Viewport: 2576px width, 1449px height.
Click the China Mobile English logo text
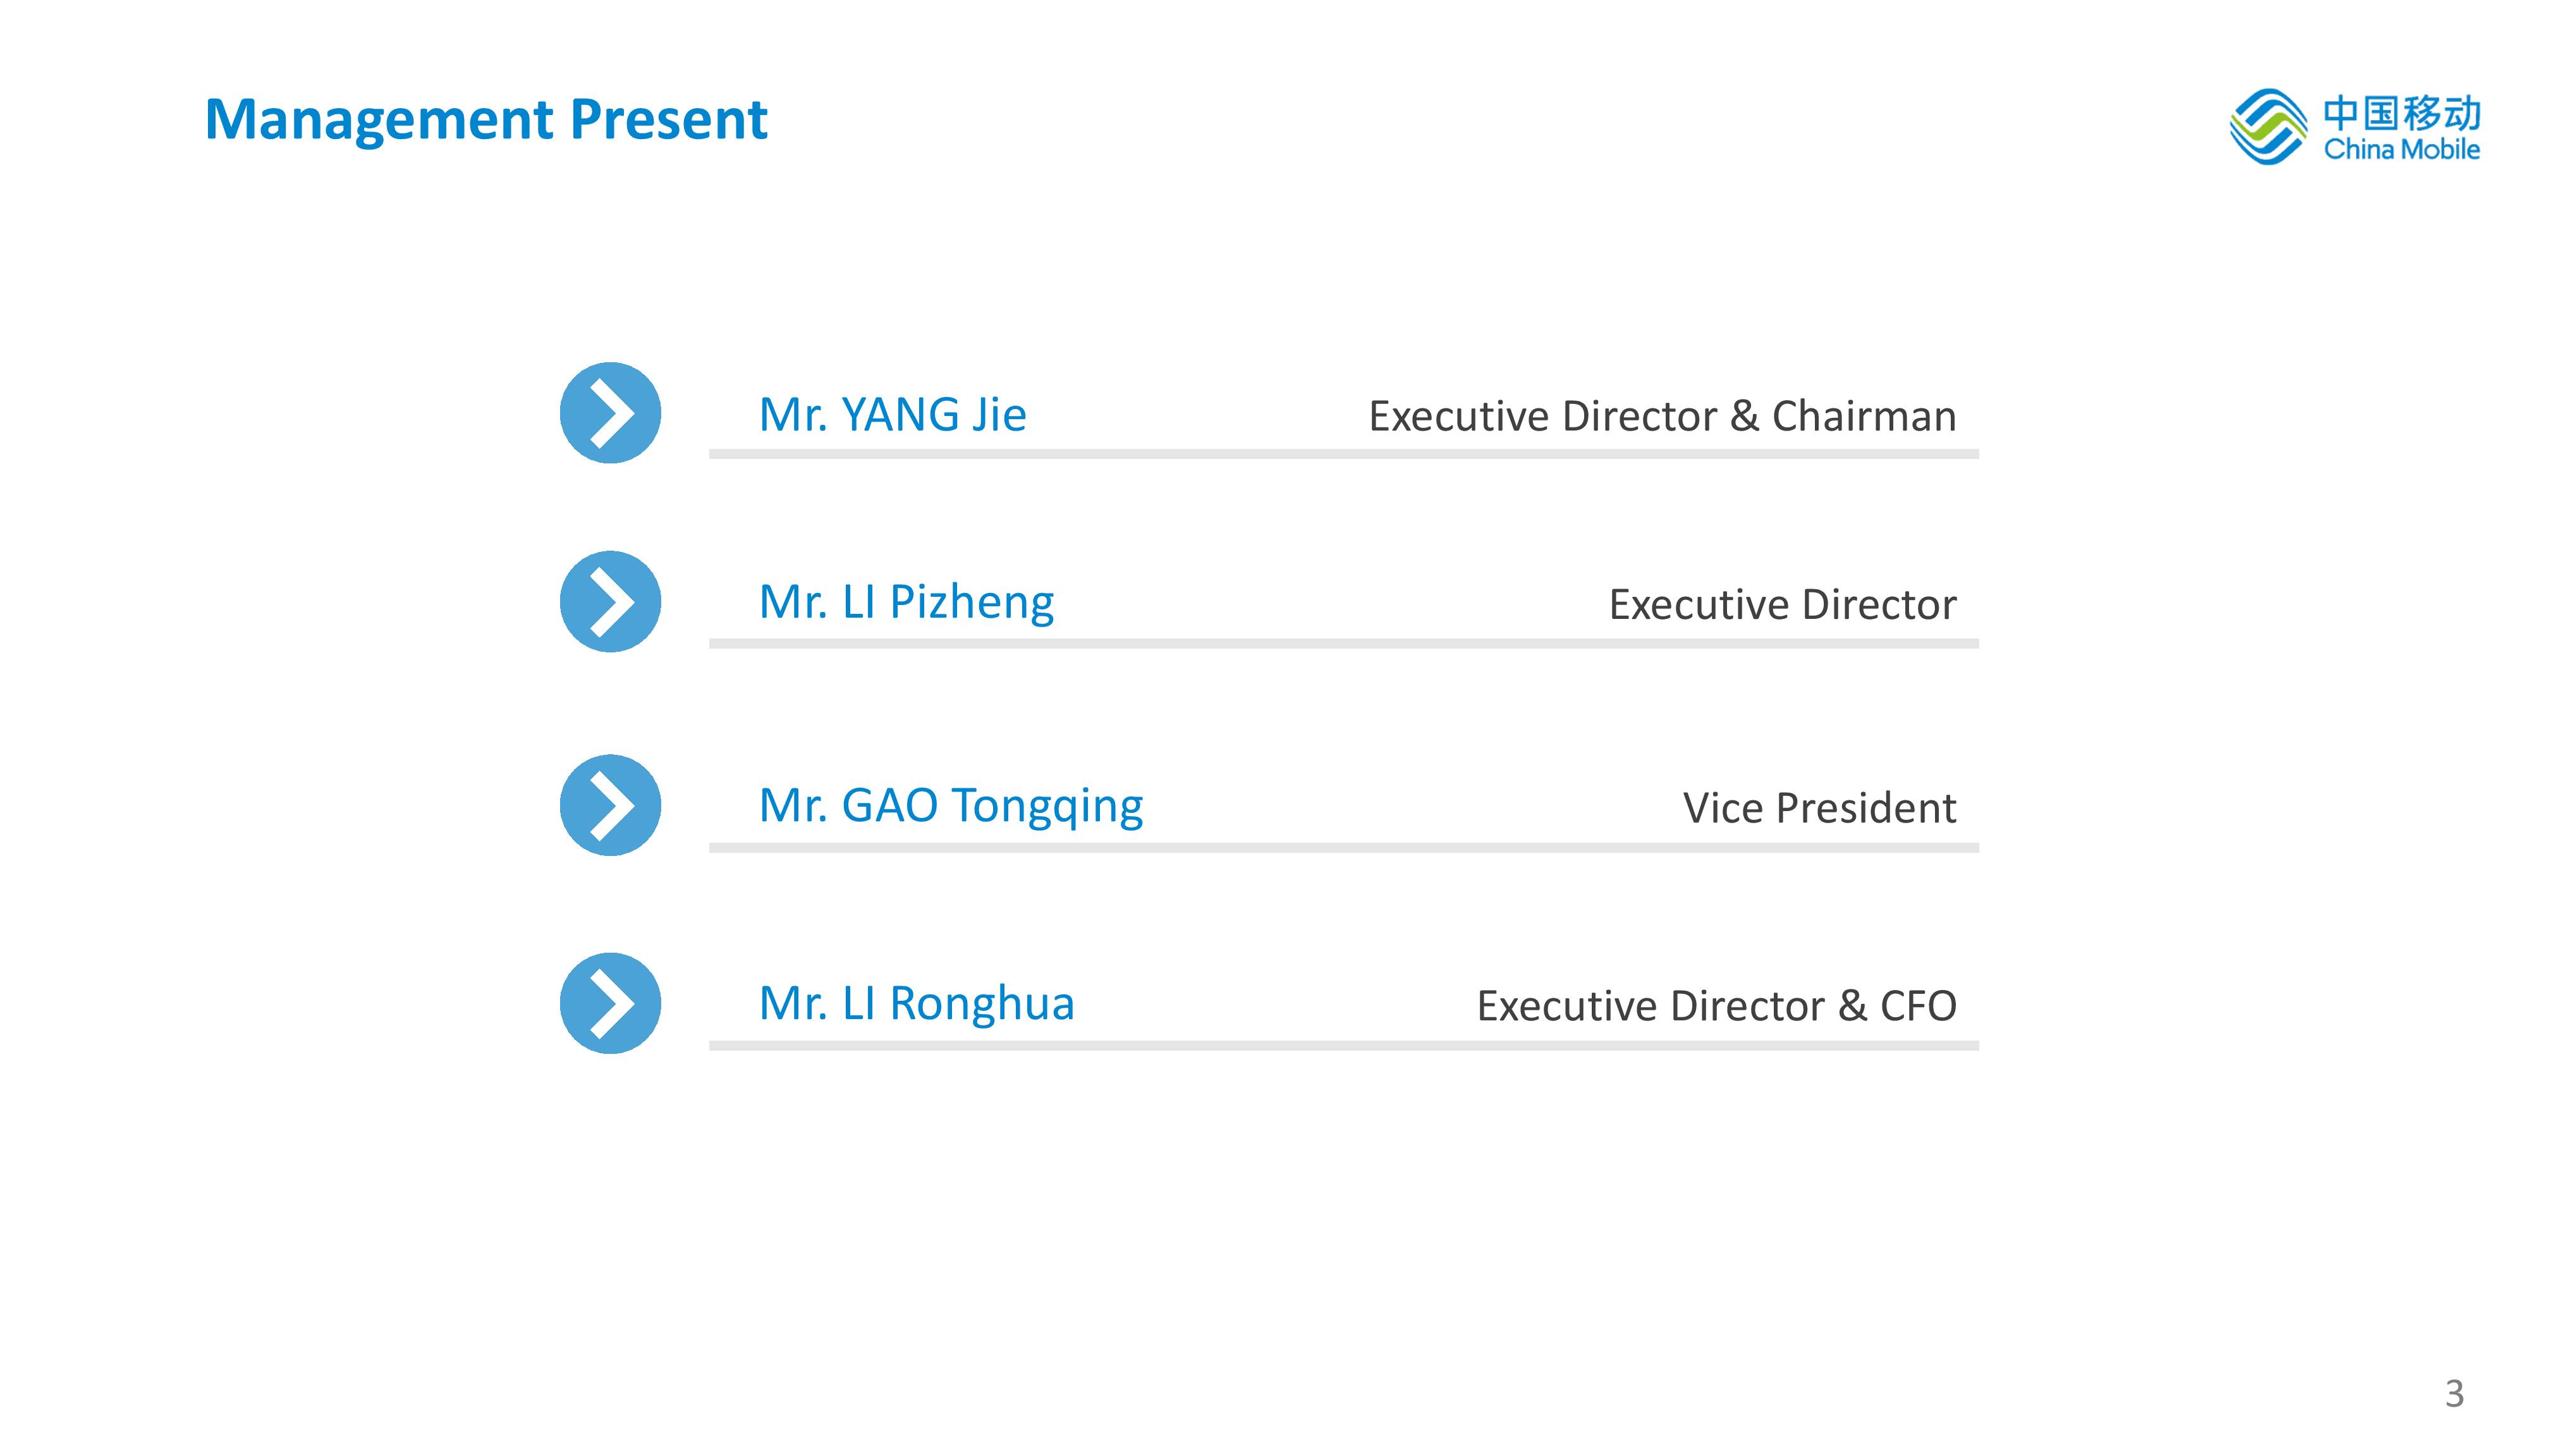click(2402, 150)
